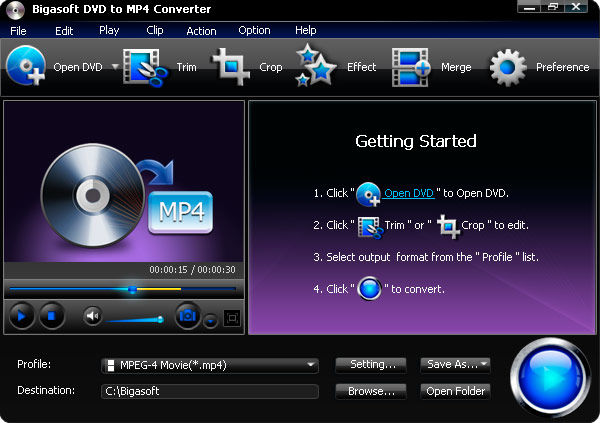Click the blue convert icon in step 4
This screenshot has height=423, width=600.
click(370, 289)
